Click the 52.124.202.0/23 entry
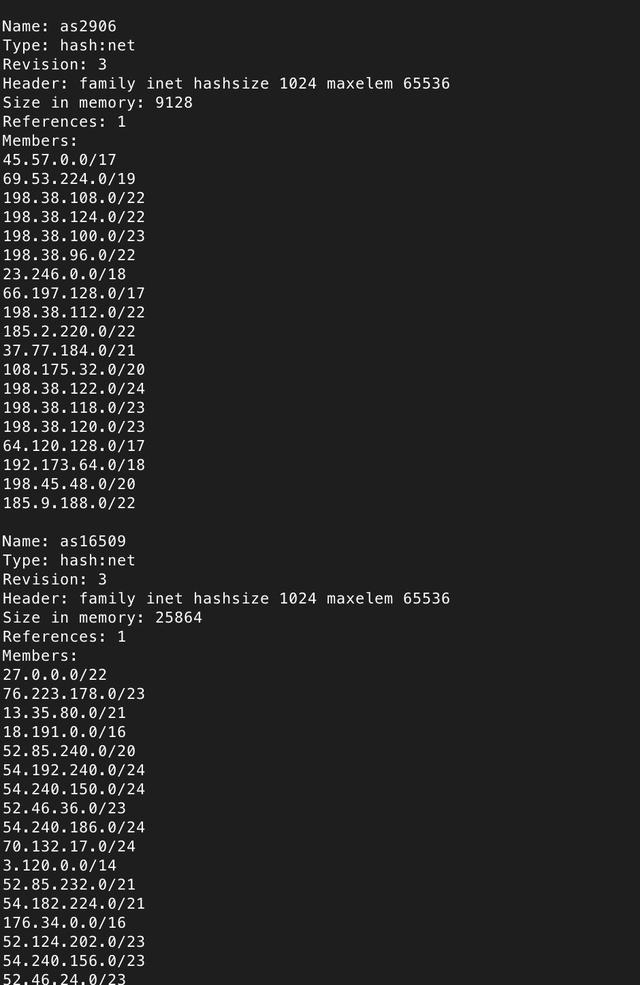Viewport: 640px width, 985px height. (73, 942)
